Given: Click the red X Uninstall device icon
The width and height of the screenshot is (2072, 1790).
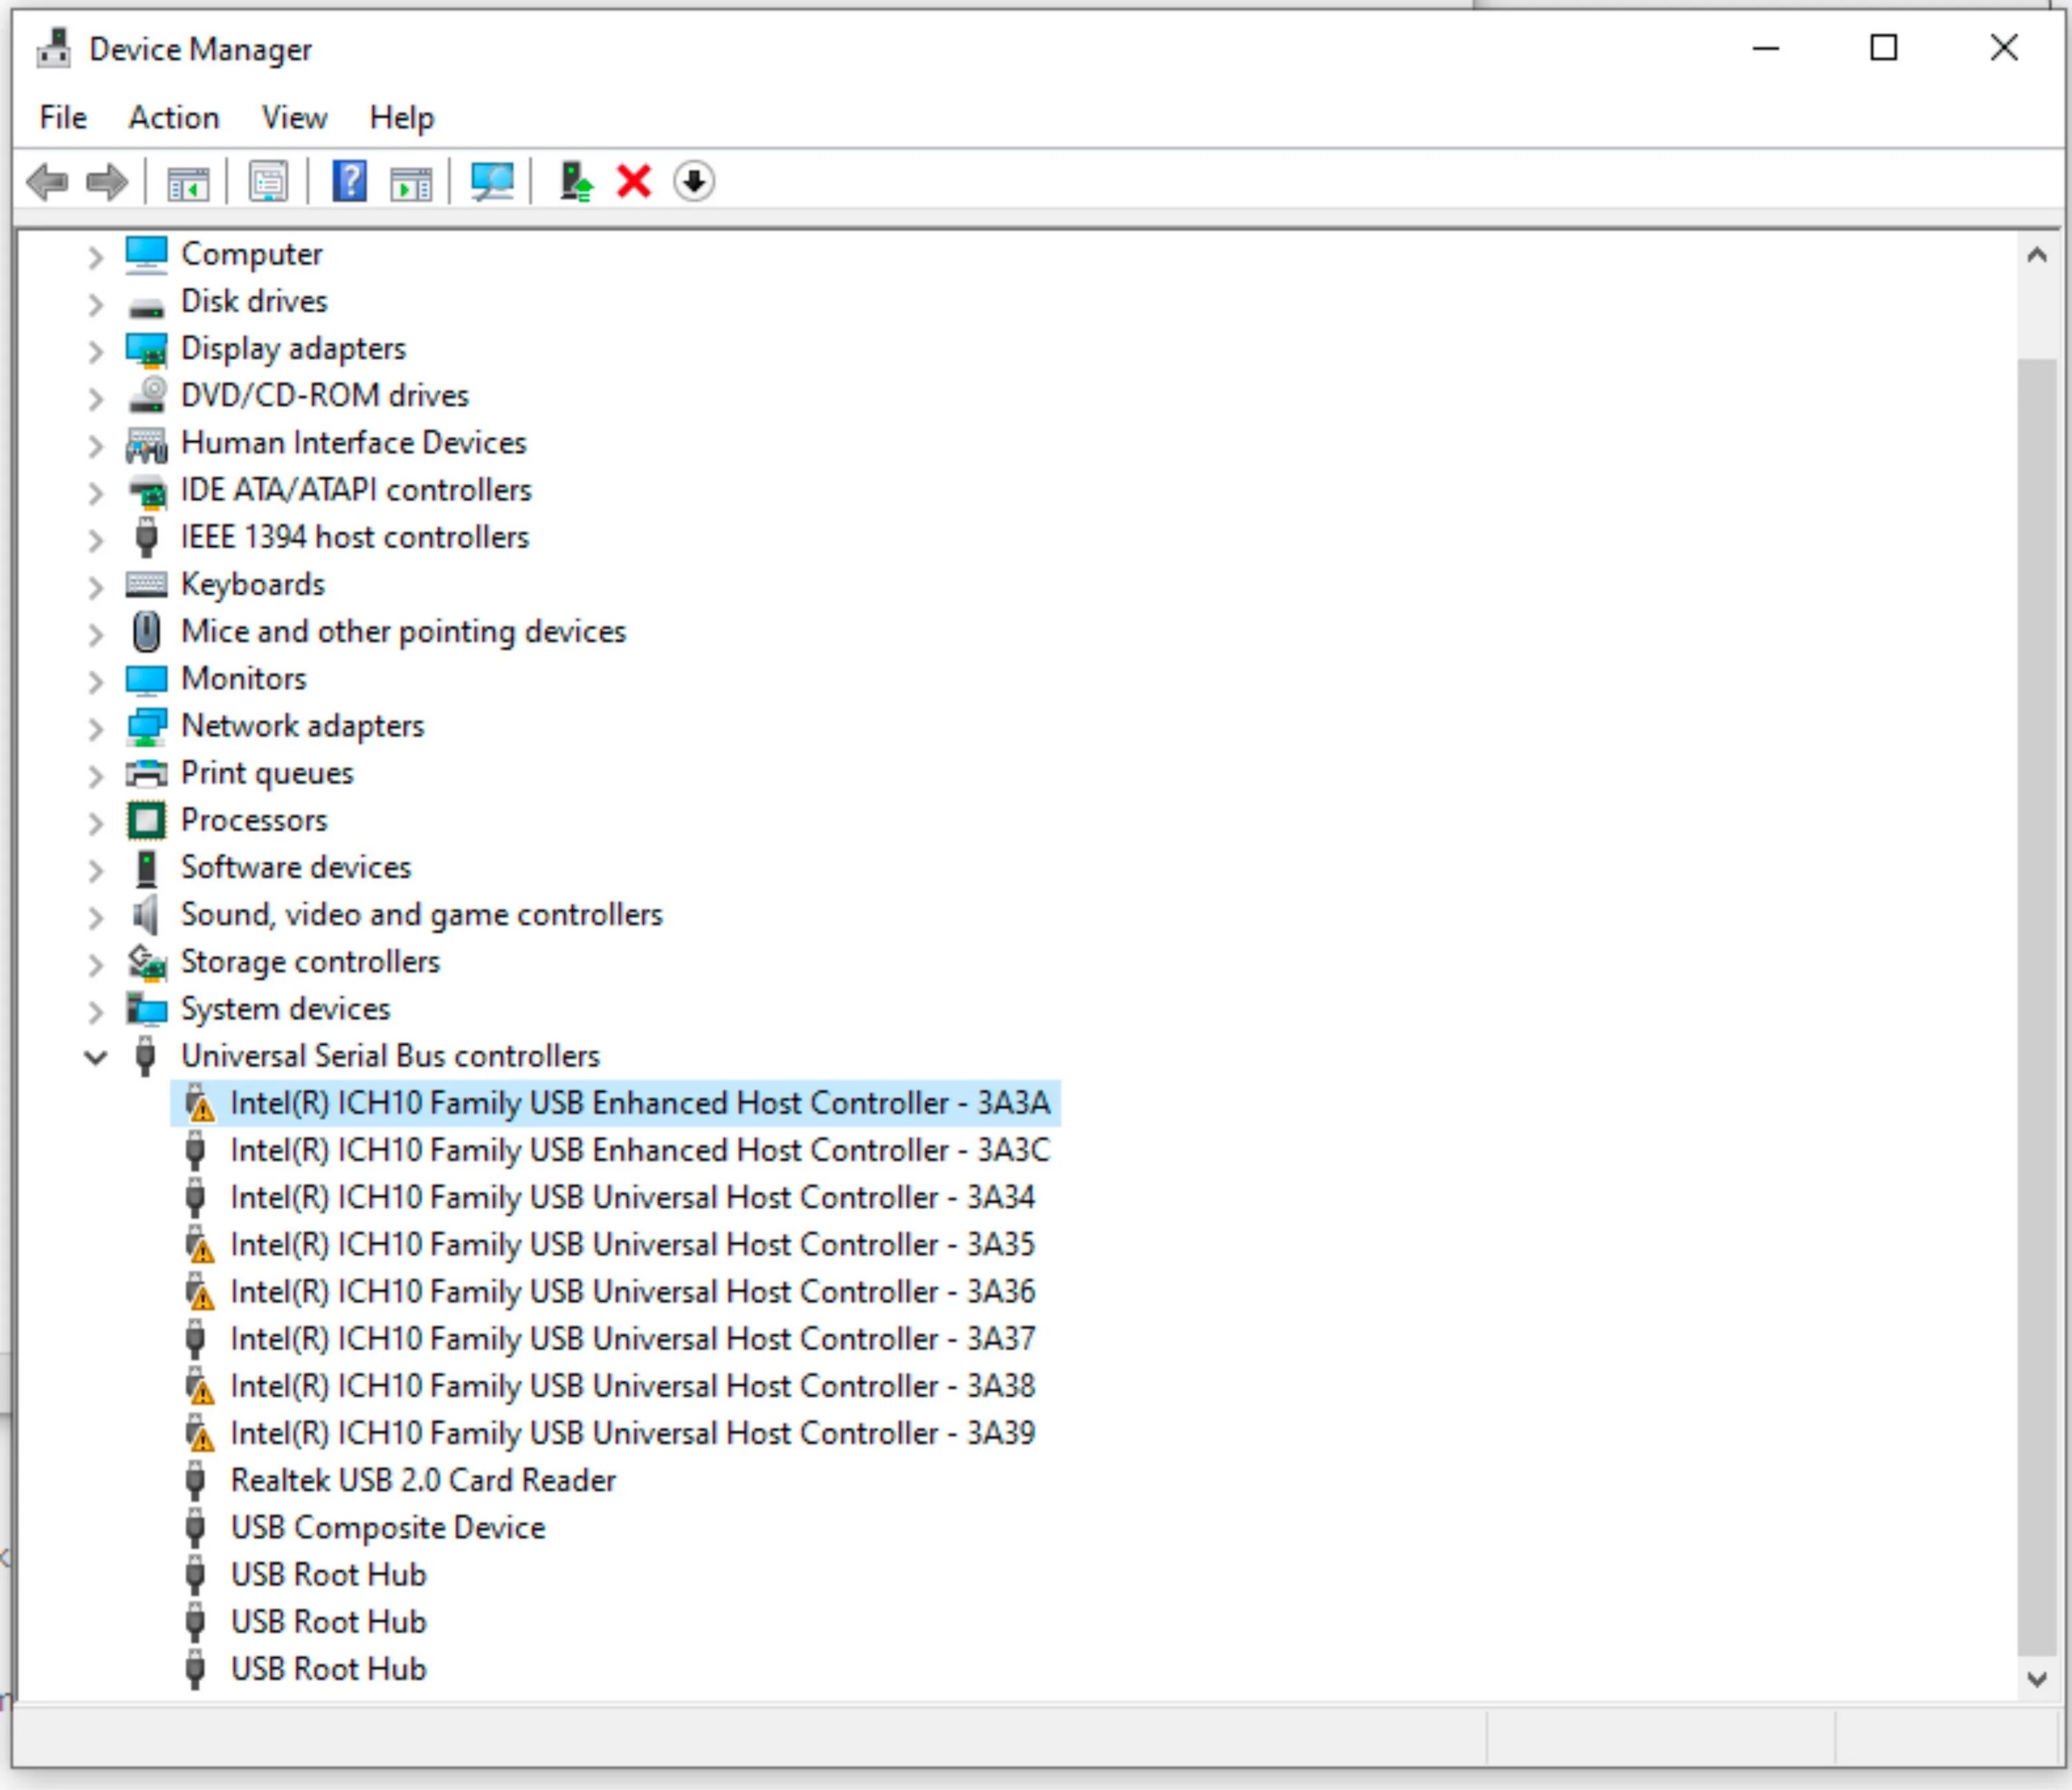Looking at the screenshot, I should [x=634, y=182].
